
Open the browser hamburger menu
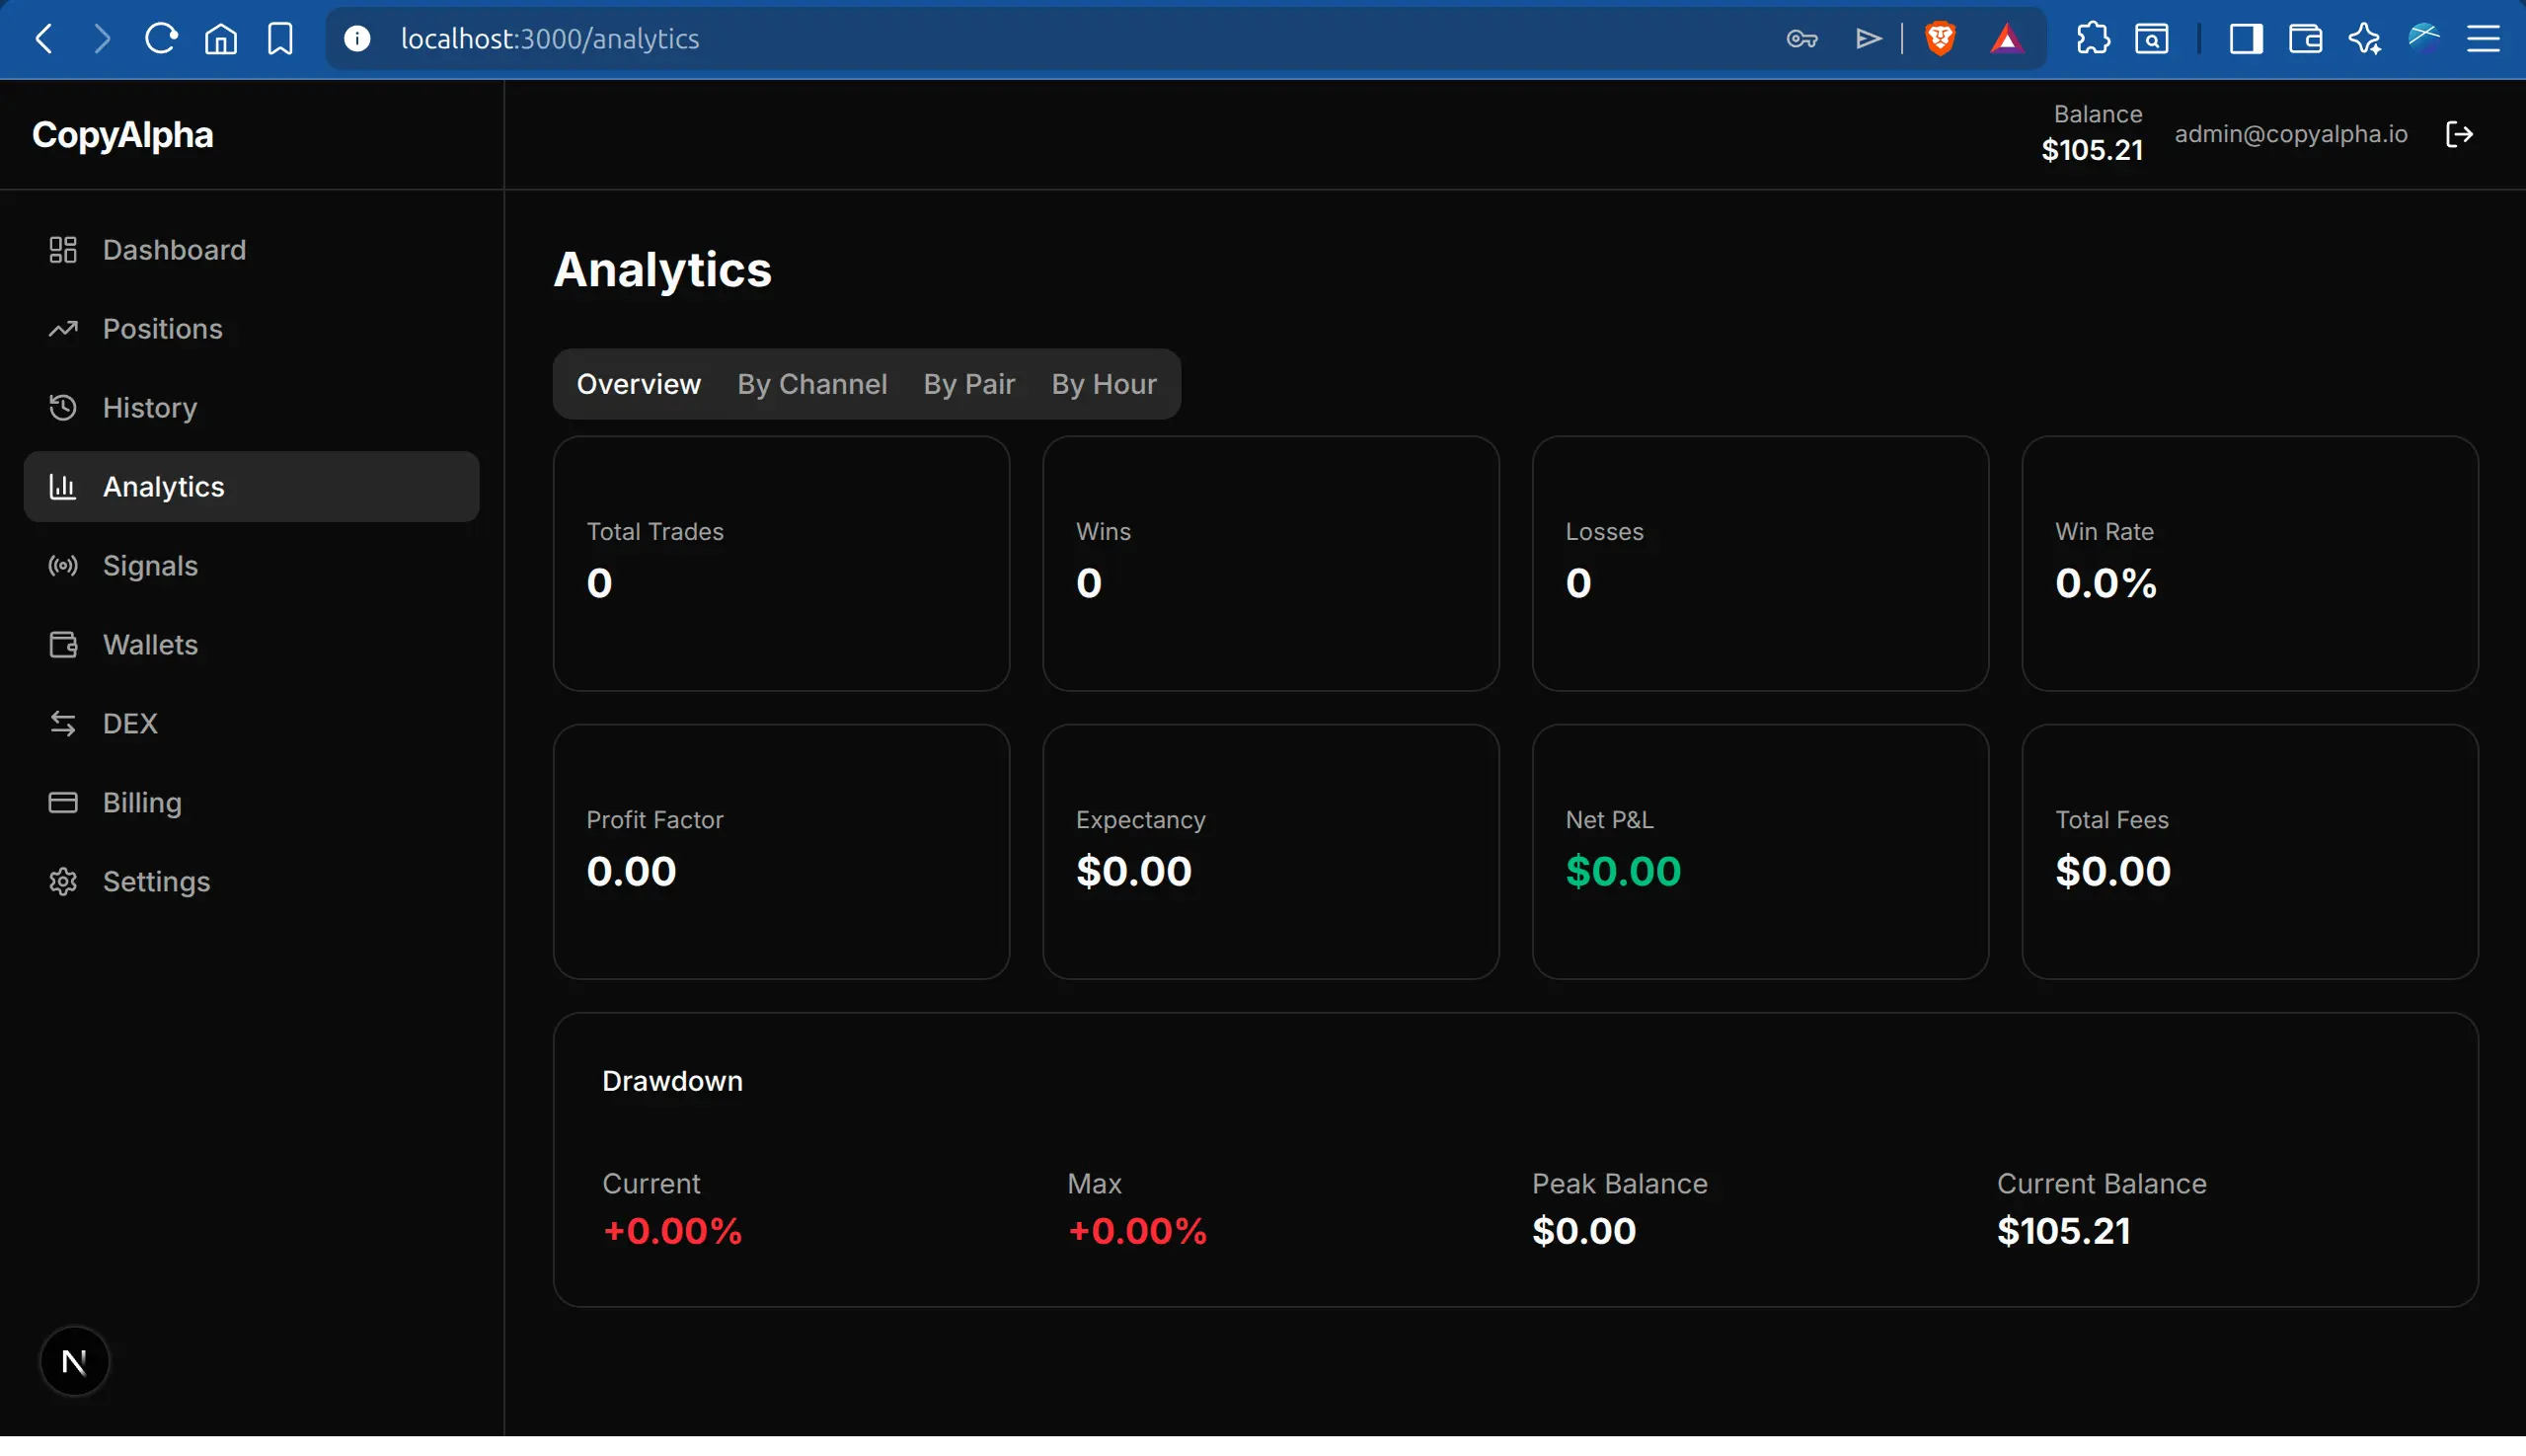(2486, 38)
